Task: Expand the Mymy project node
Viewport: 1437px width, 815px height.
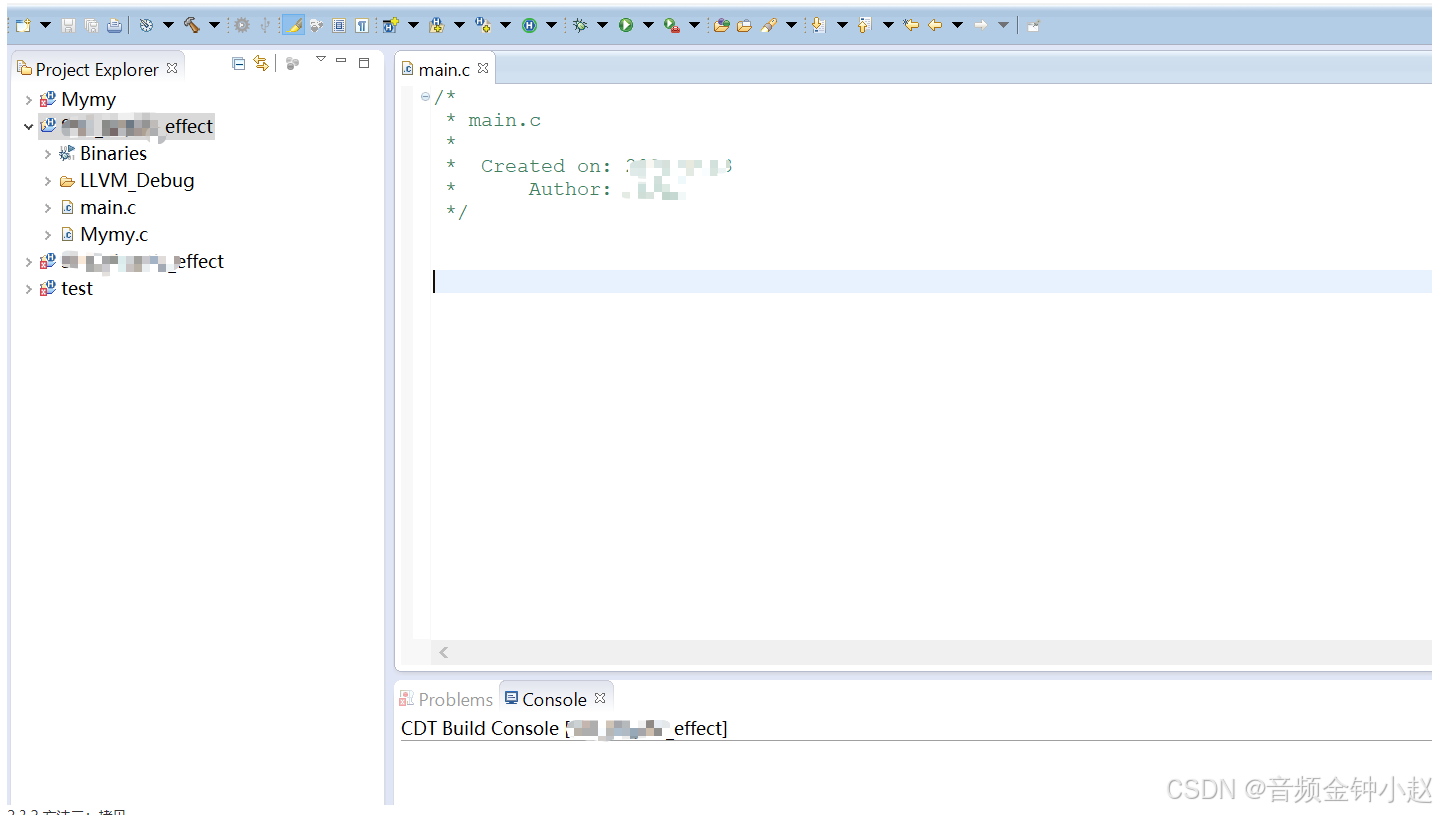Action: tap(28, 100)
